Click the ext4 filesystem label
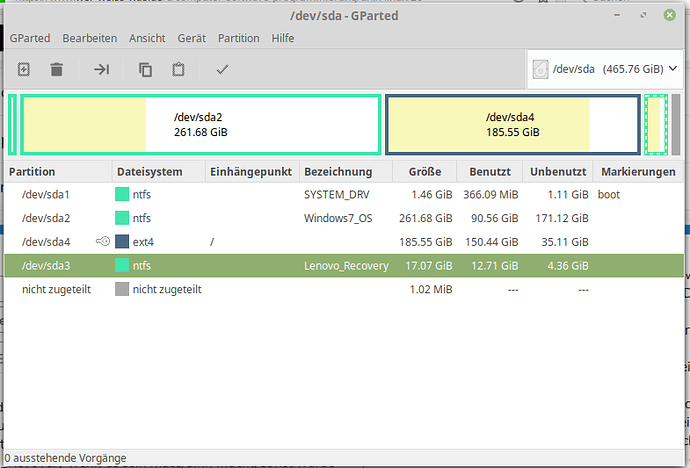The width and height of the screenshot is (690, 468). [x=143, y=242]
